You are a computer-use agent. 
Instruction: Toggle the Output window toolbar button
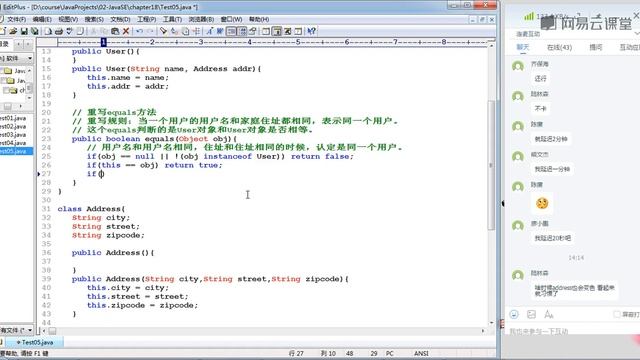click(x=288, y=31)
